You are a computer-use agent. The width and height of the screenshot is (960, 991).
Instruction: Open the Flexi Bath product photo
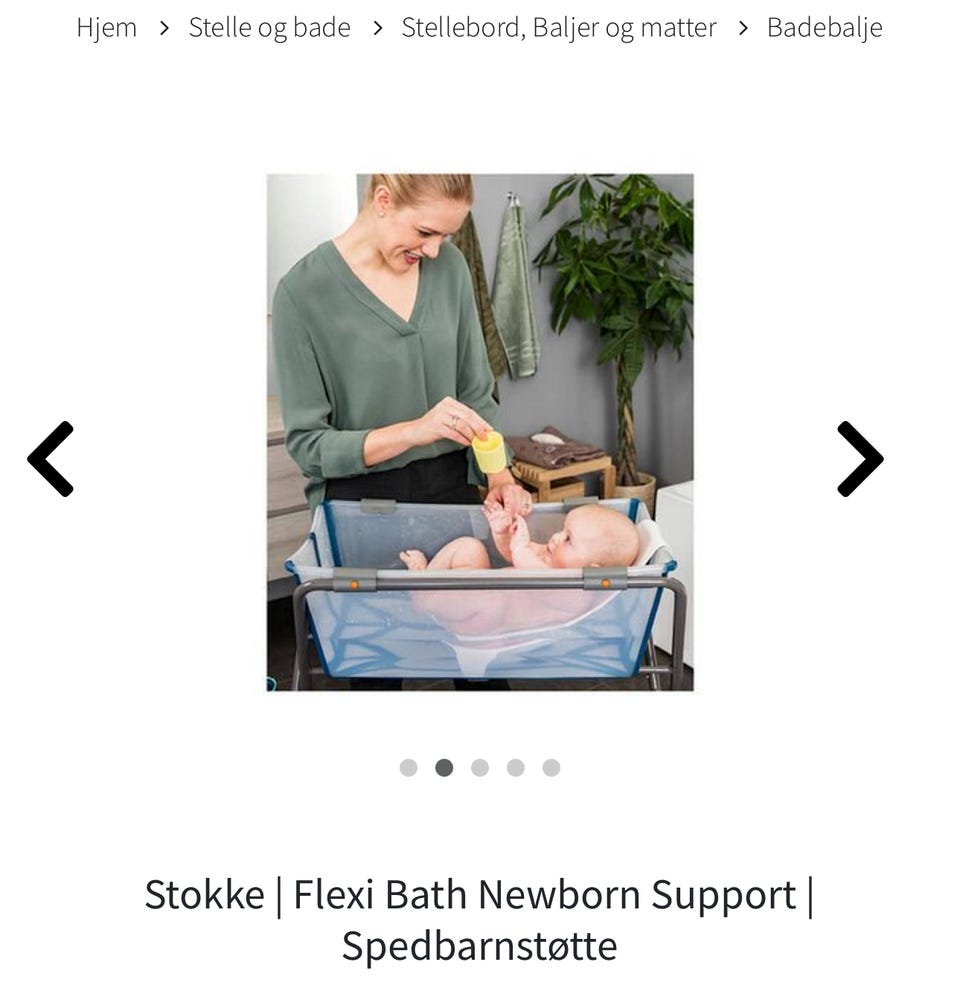coord(480,432)
